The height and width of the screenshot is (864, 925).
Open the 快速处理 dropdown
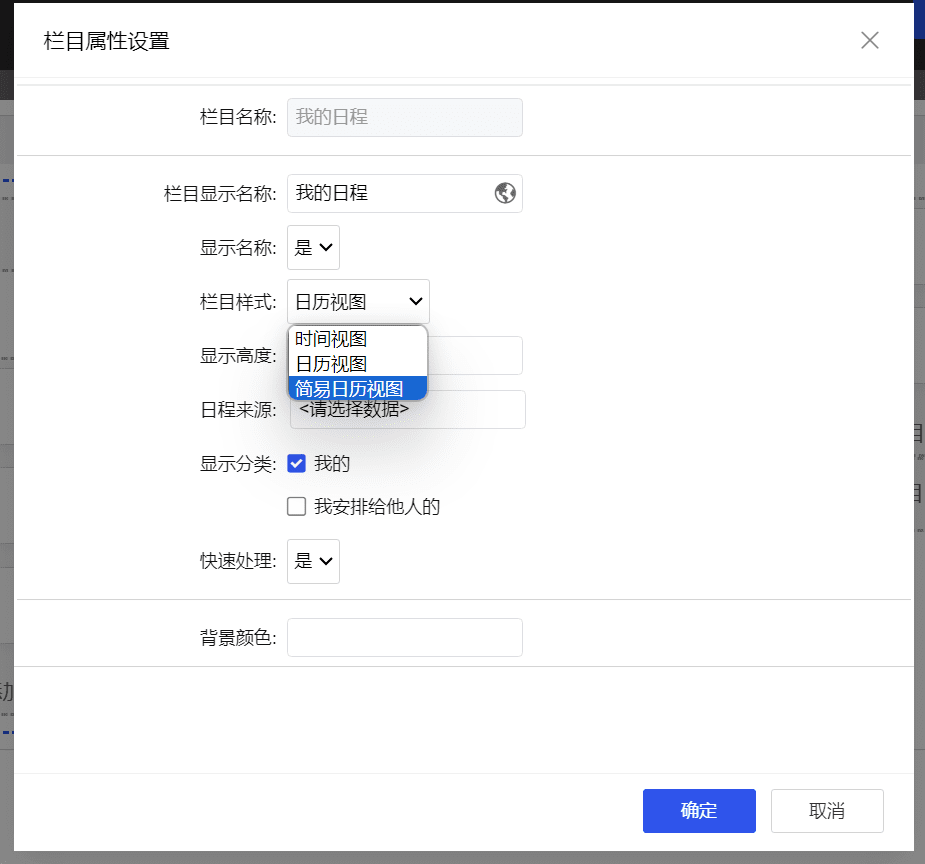tap(313, 561)
